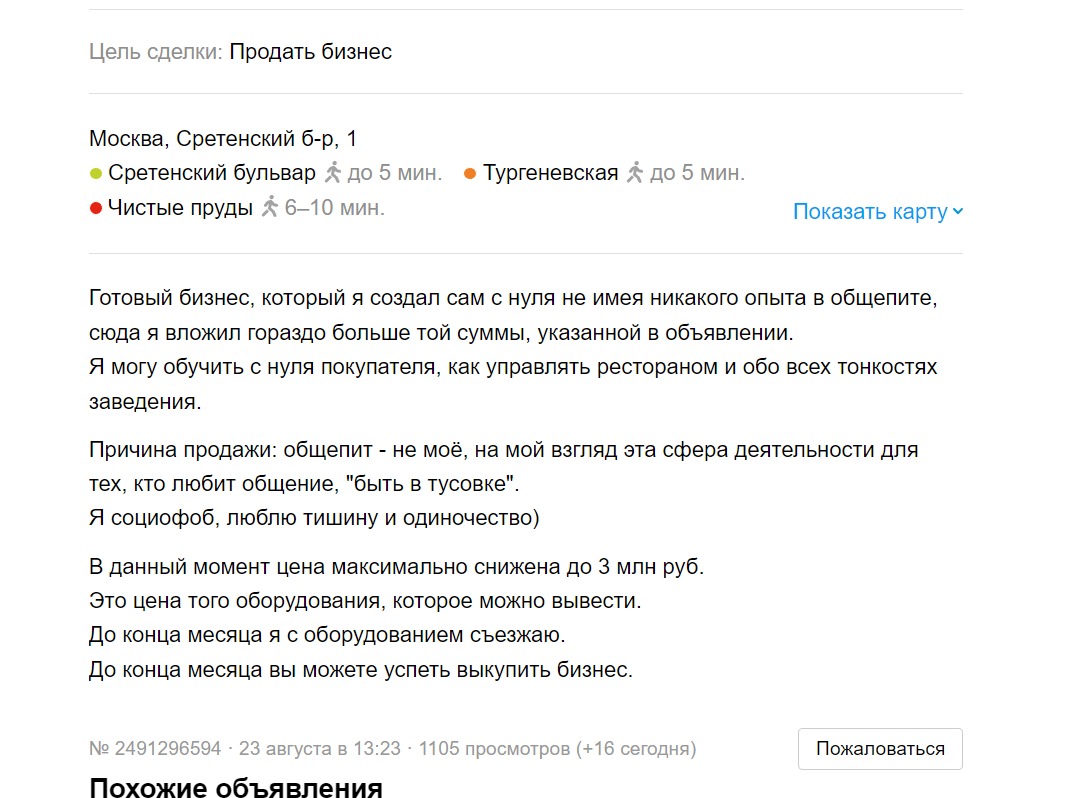Switch to the Похожие объявления section
This screenshot has width=1074, height=798.
pyautogui.click(x=235, y=789)
